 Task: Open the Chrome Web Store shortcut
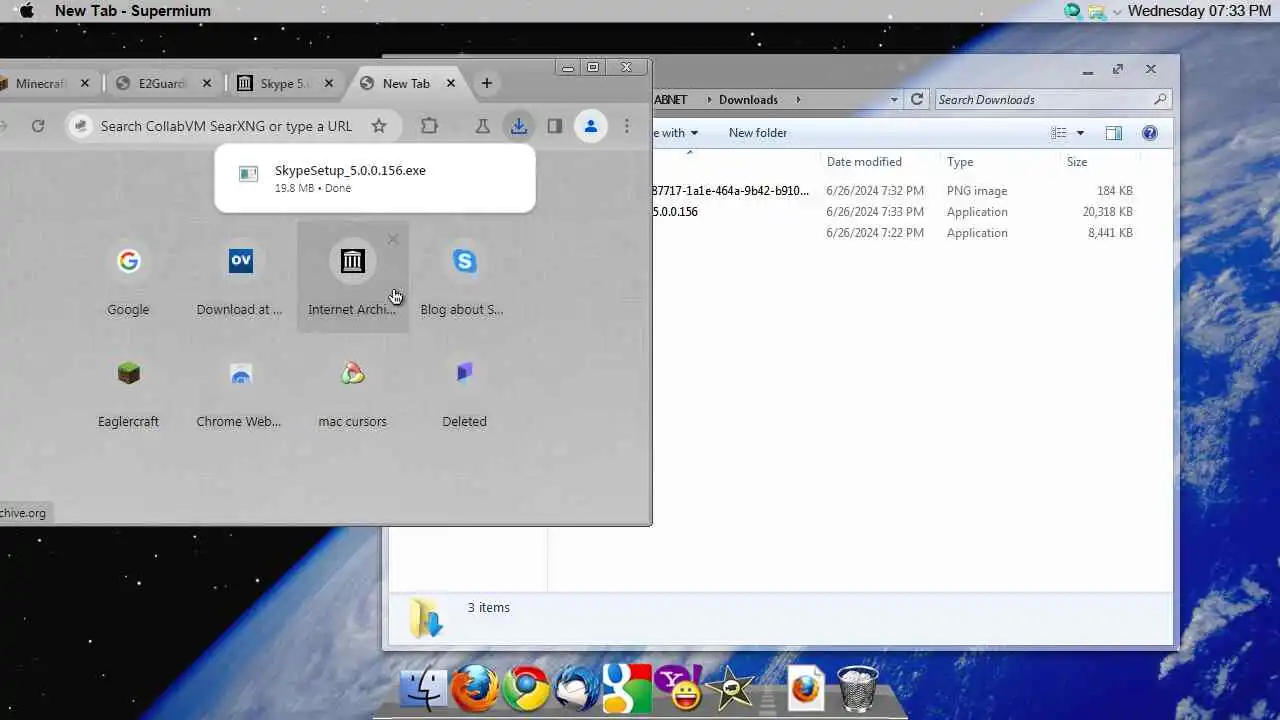240,389
